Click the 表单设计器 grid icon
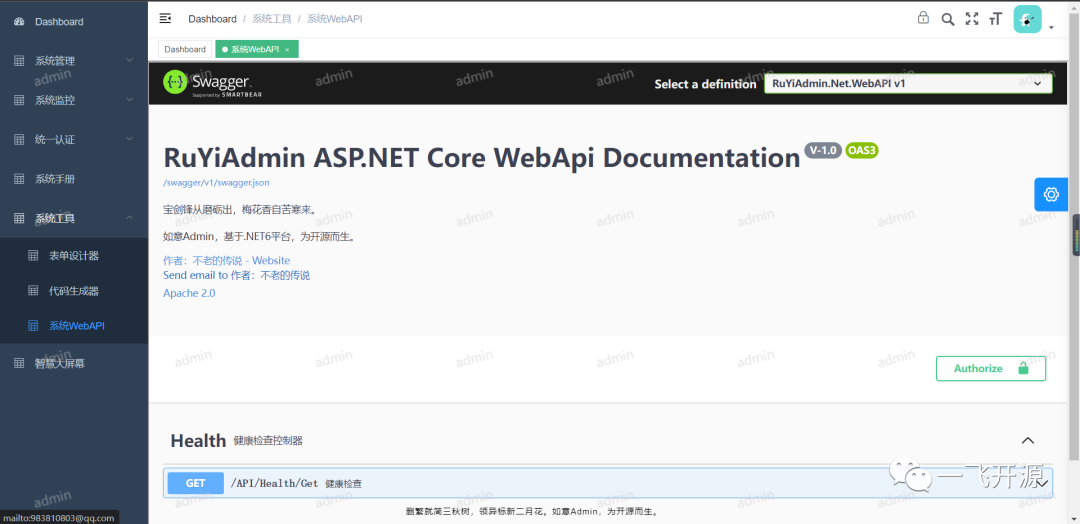 tap(33, 255)
